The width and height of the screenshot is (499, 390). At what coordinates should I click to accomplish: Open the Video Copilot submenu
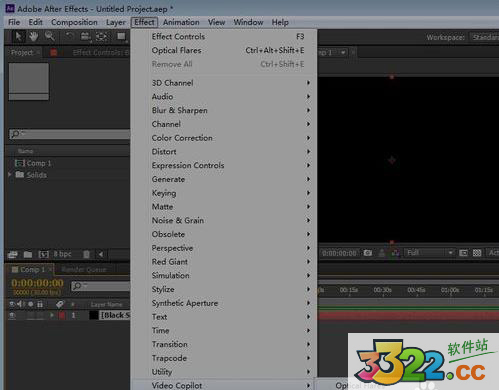click(x=224, y=385)
